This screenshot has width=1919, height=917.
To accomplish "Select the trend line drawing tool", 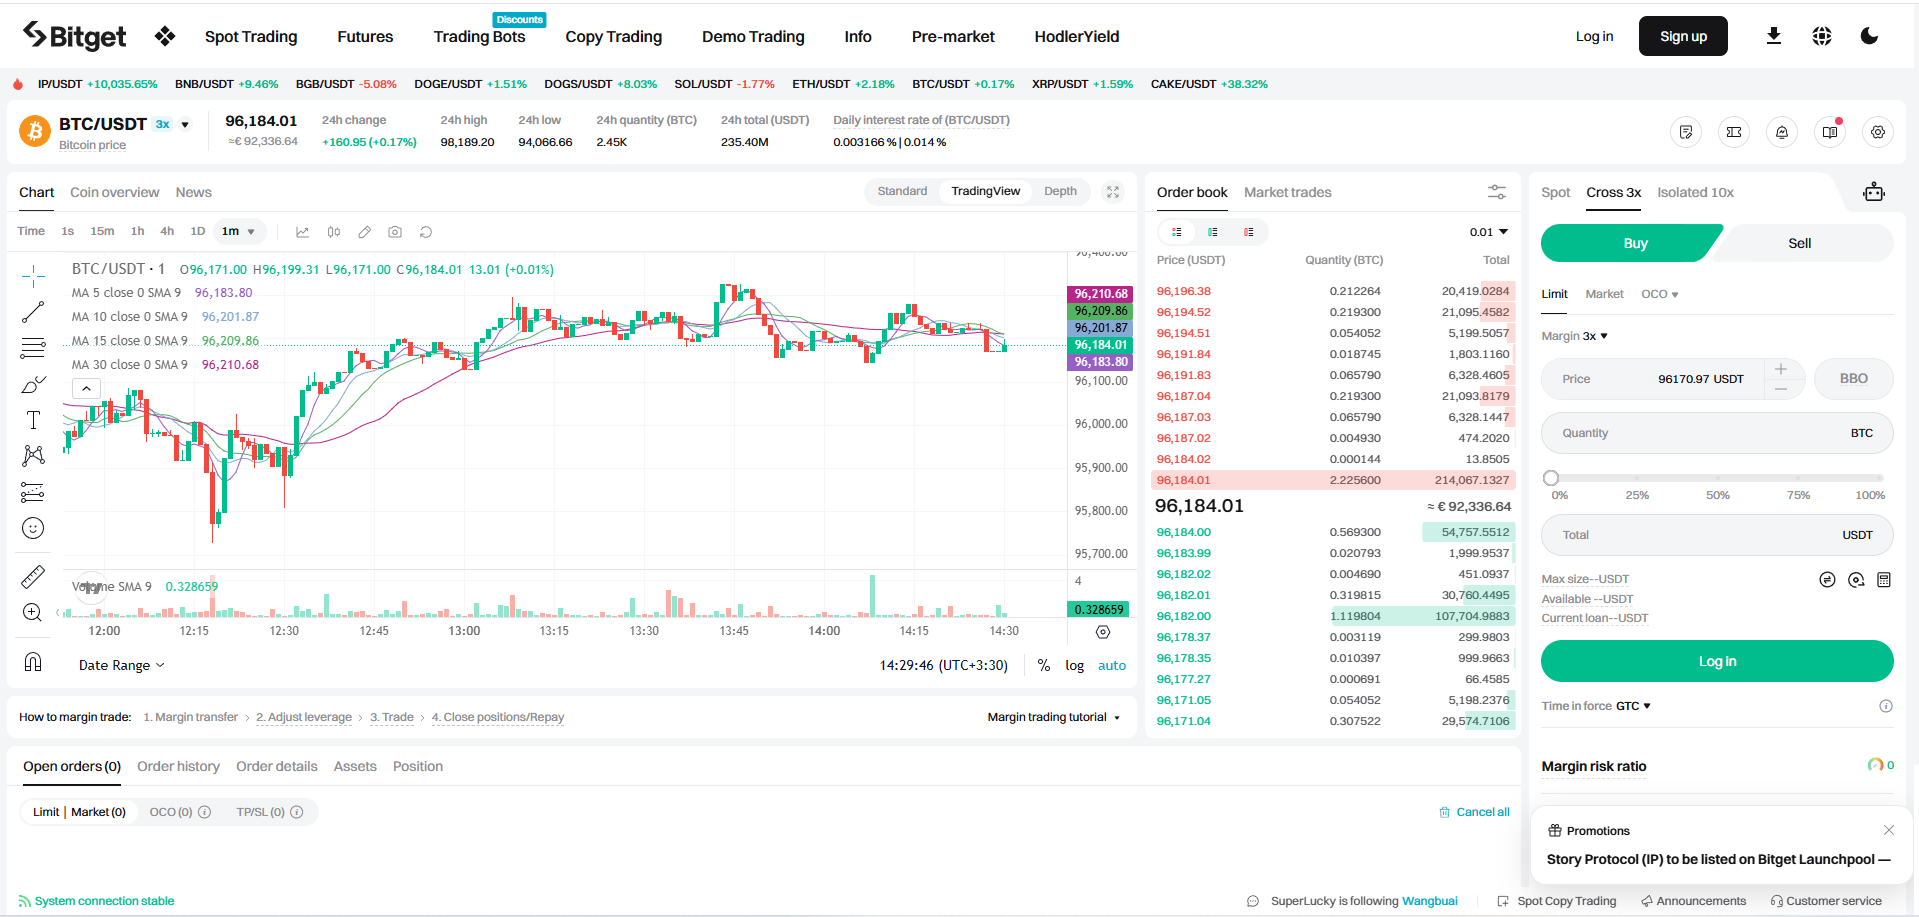I will coord(33,312).
